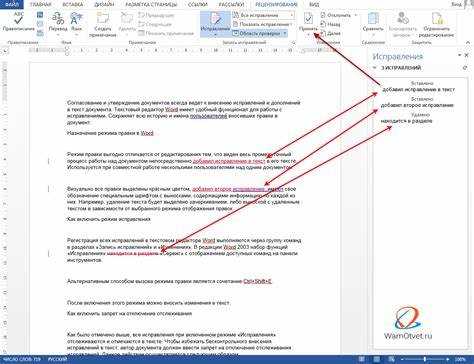Viewport: 474px width, 364px height.
Task: Open the dropdown arrow under Исправления button
Action: tap(215, 34)
